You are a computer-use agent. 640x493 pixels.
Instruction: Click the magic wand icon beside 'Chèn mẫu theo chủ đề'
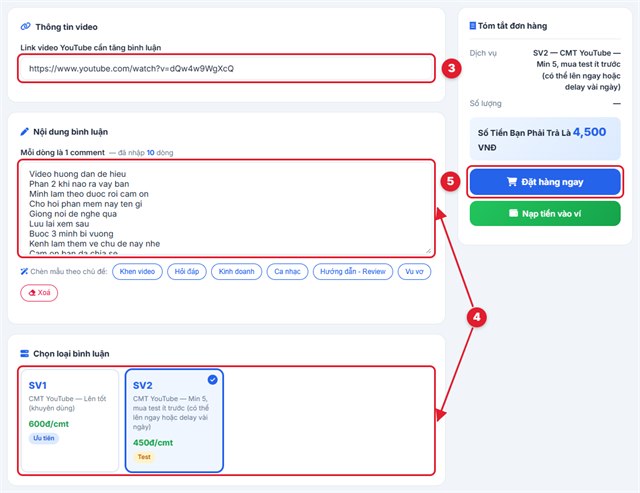(x=24, y=271)
